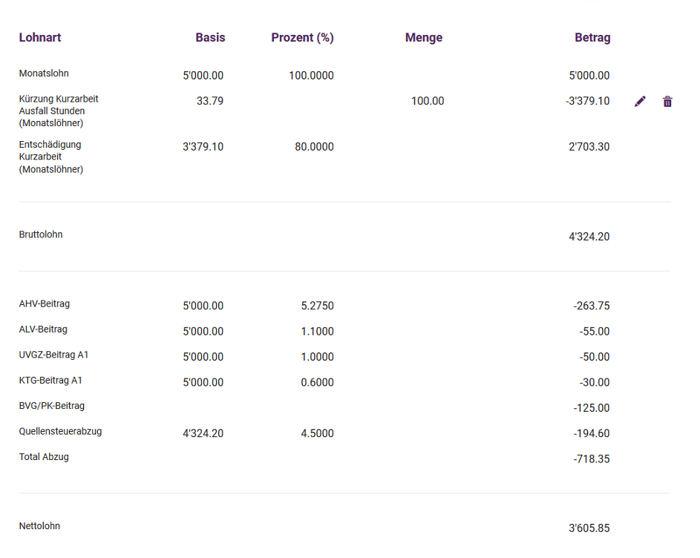Select the AHV-Beitrag percent value 5.2750

click(317, 306)
